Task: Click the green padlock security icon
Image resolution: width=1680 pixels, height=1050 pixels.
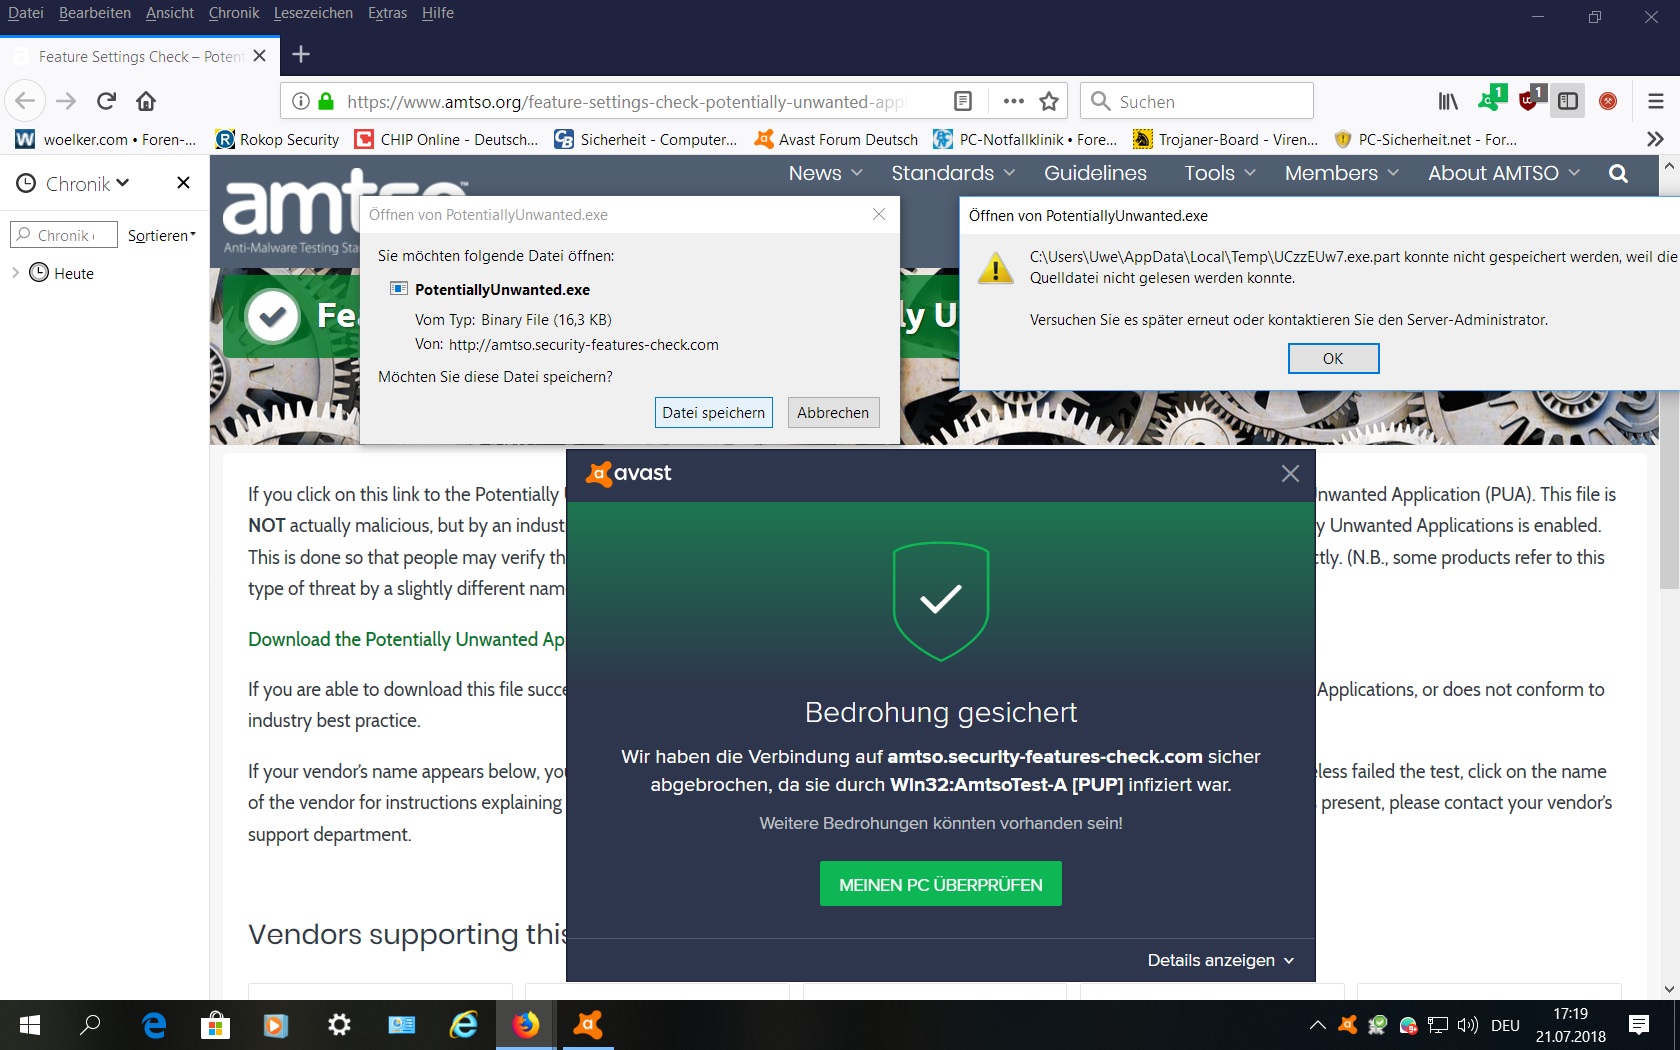Action: pos(326,101)
